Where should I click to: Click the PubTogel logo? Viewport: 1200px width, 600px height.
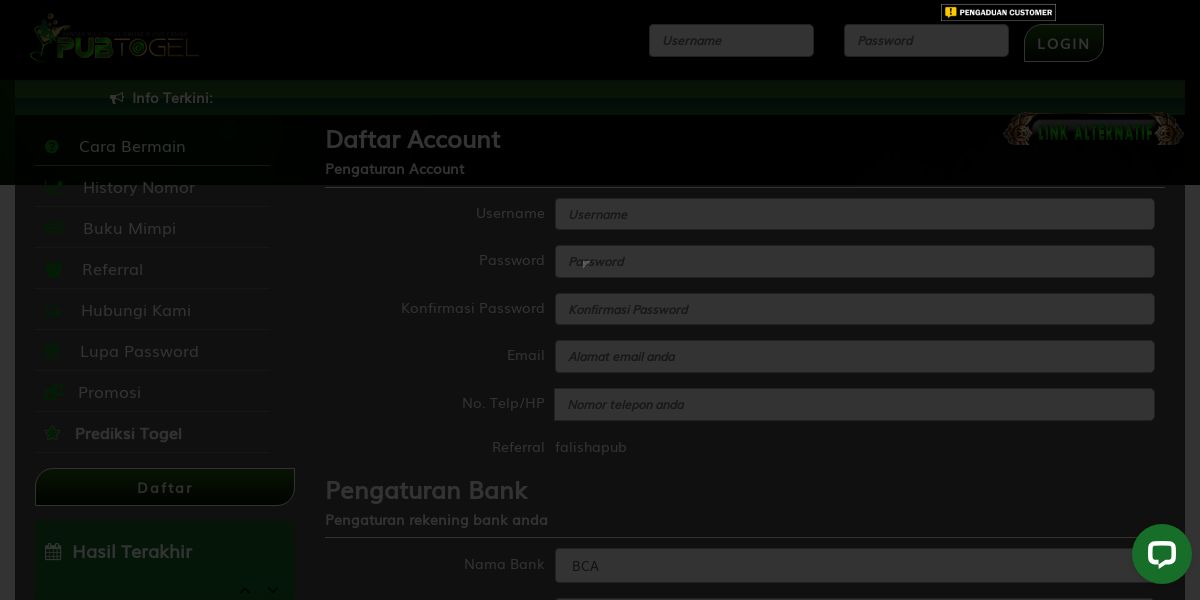(114, 38)
